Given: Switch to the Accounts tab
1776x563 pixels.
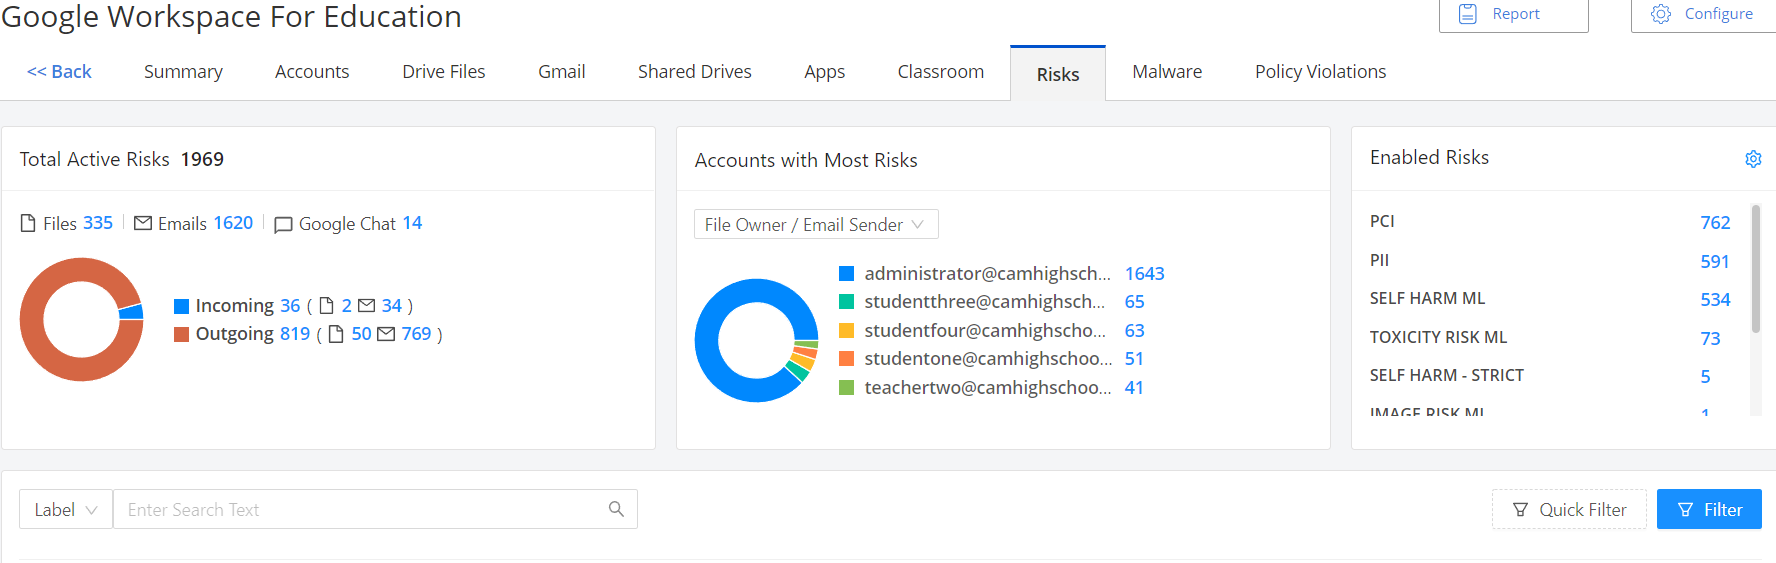Looking at the screenshot, I should (312, 72).
